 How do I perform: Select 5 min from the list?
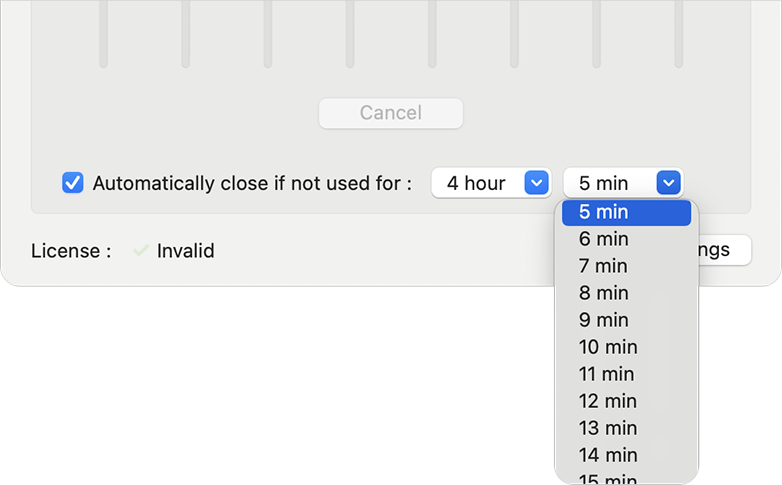pyautogui.click(x=626, y=213)
